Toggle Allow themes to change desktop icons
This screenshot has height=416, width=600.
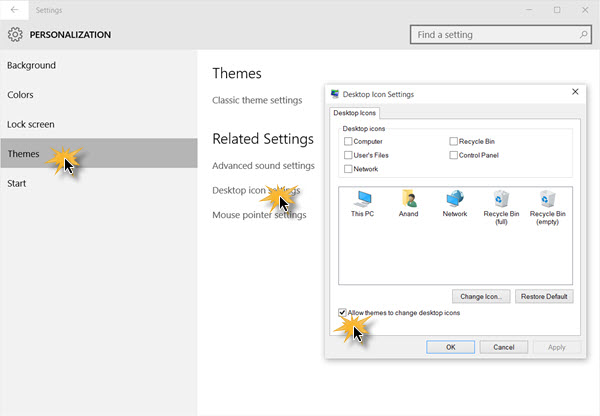pos(342,313)
